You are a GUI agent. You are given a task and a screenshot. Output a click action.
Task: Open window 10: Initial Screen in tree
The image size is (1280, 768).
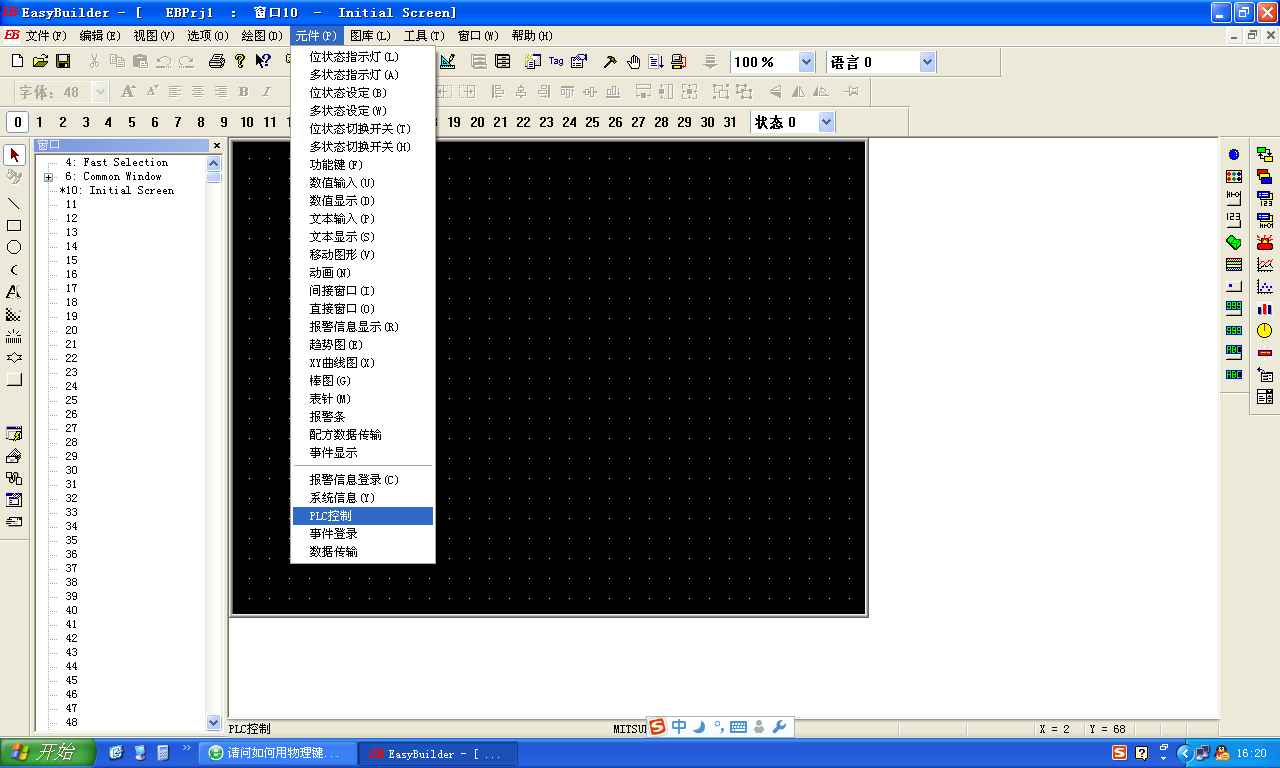pos(130,191)
